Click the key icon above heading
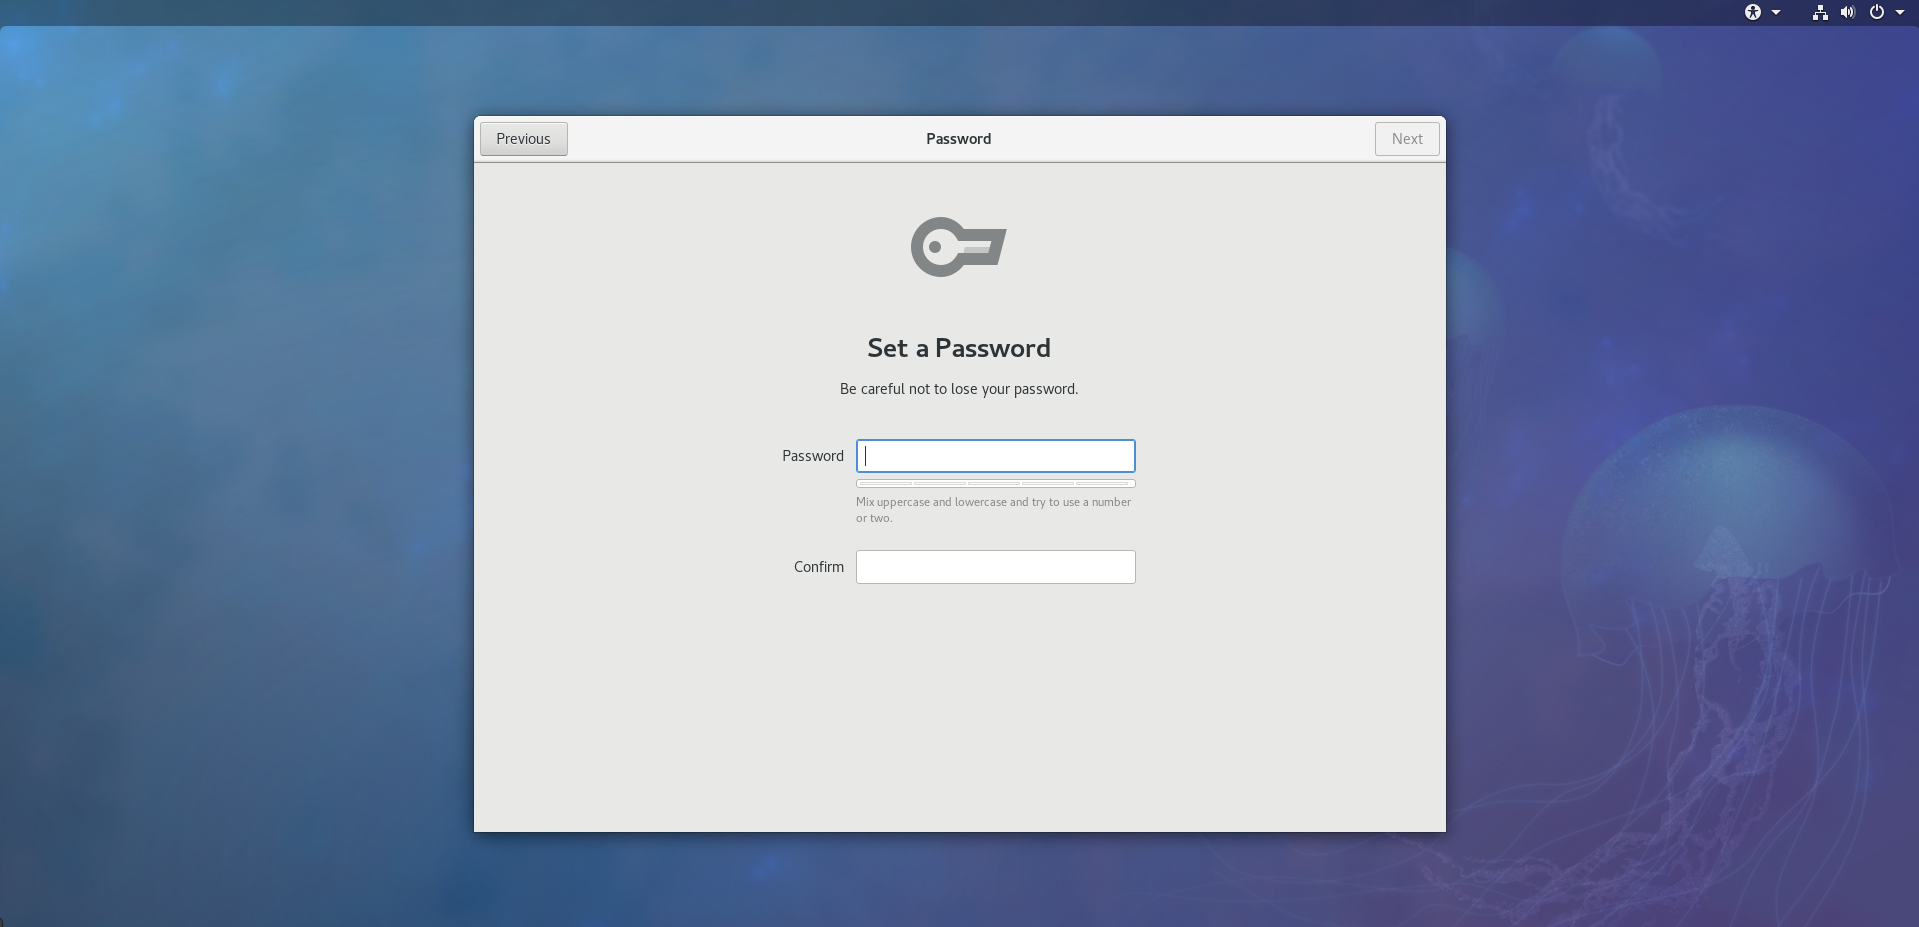Screen dimensions: 1919x927 point(958,247)
